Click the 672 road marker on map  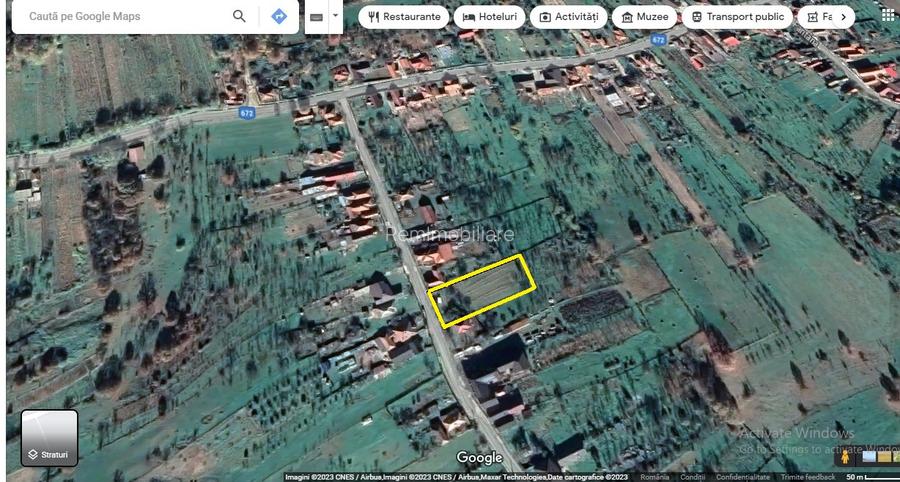[x=246, y=113]
